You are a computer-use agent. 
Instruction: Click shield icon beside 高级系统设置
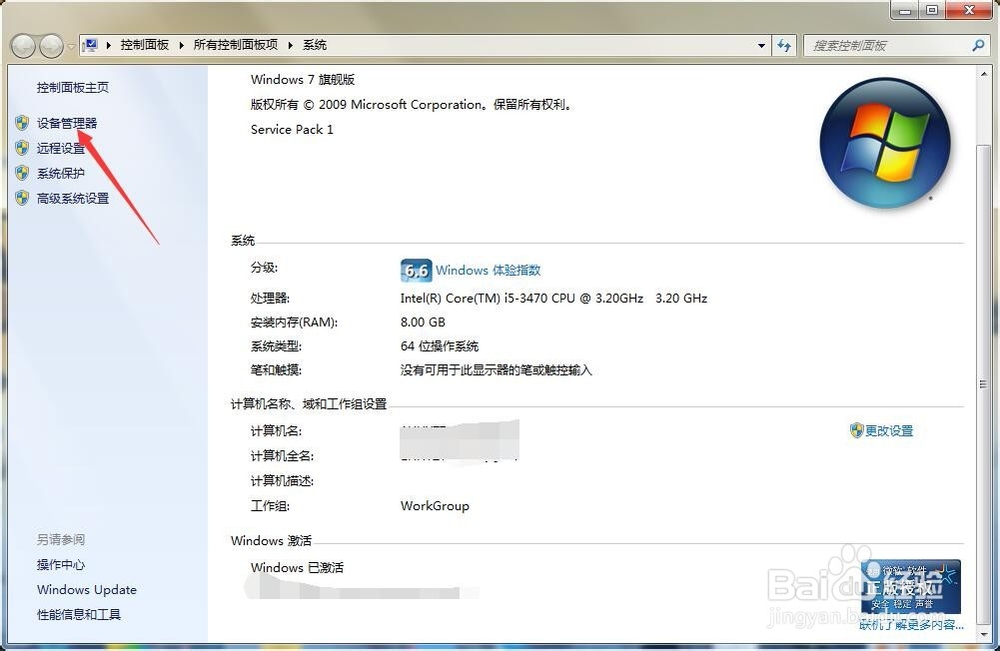22,198
